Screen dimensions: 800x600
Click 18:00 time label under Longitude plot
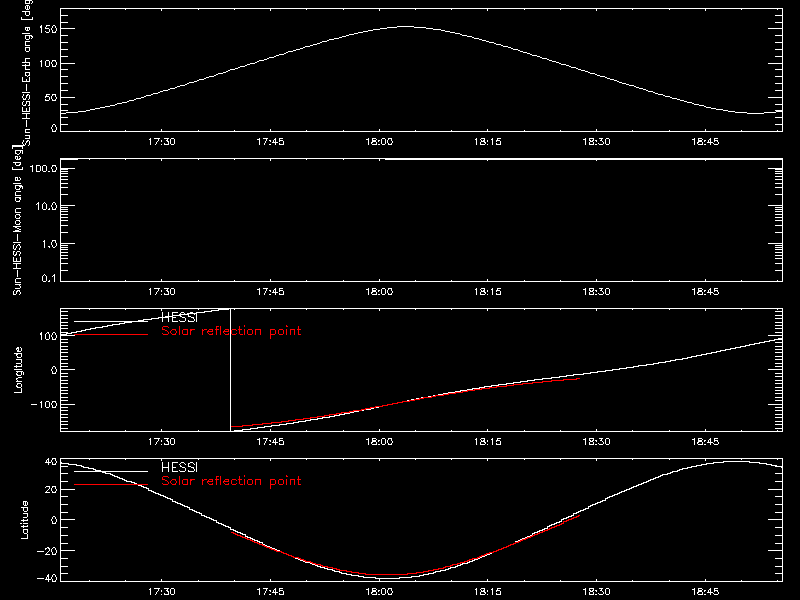coord(379,442)
